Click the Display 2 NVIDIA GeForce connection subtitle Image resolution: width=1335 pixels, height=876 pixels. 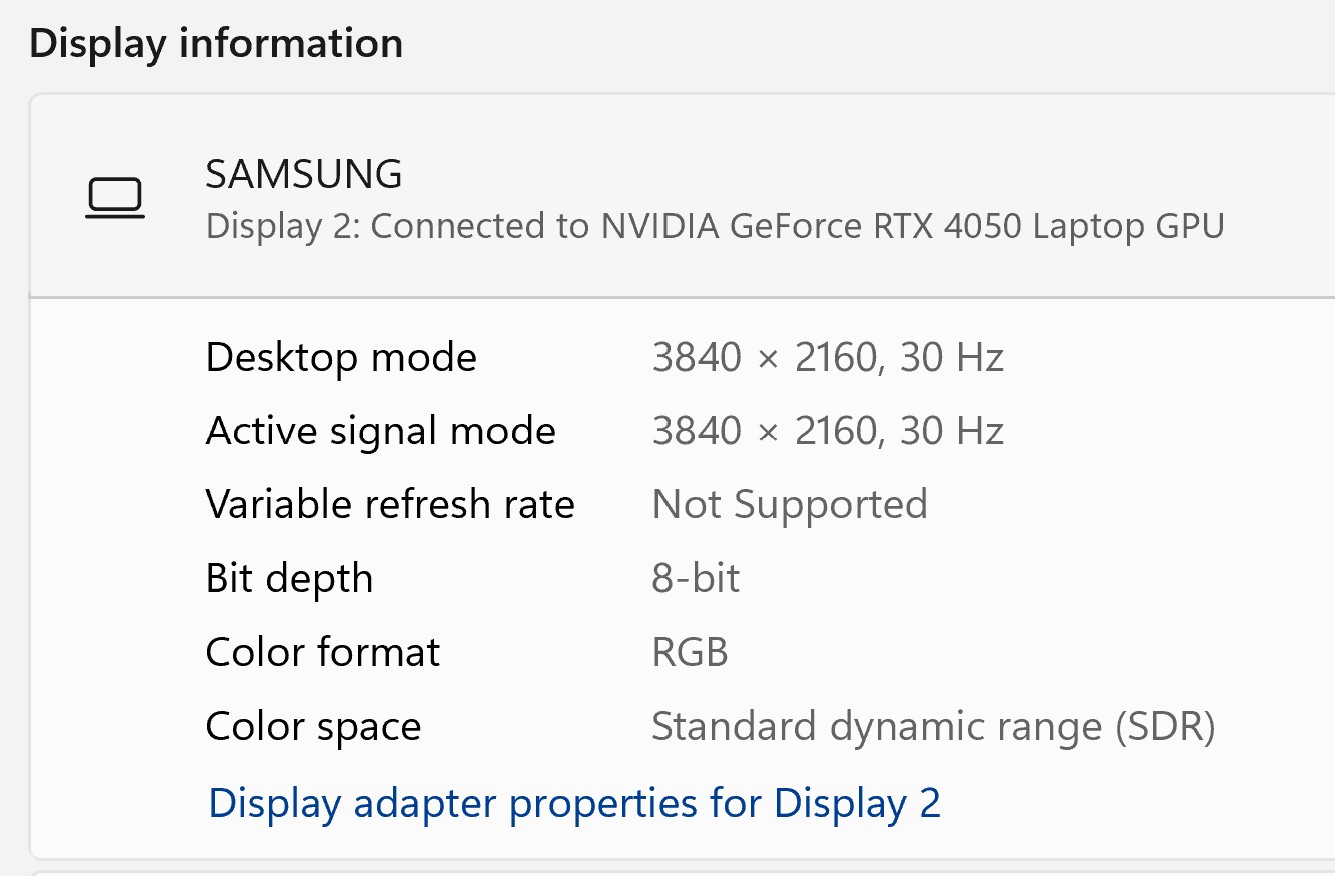coord(714,226)
